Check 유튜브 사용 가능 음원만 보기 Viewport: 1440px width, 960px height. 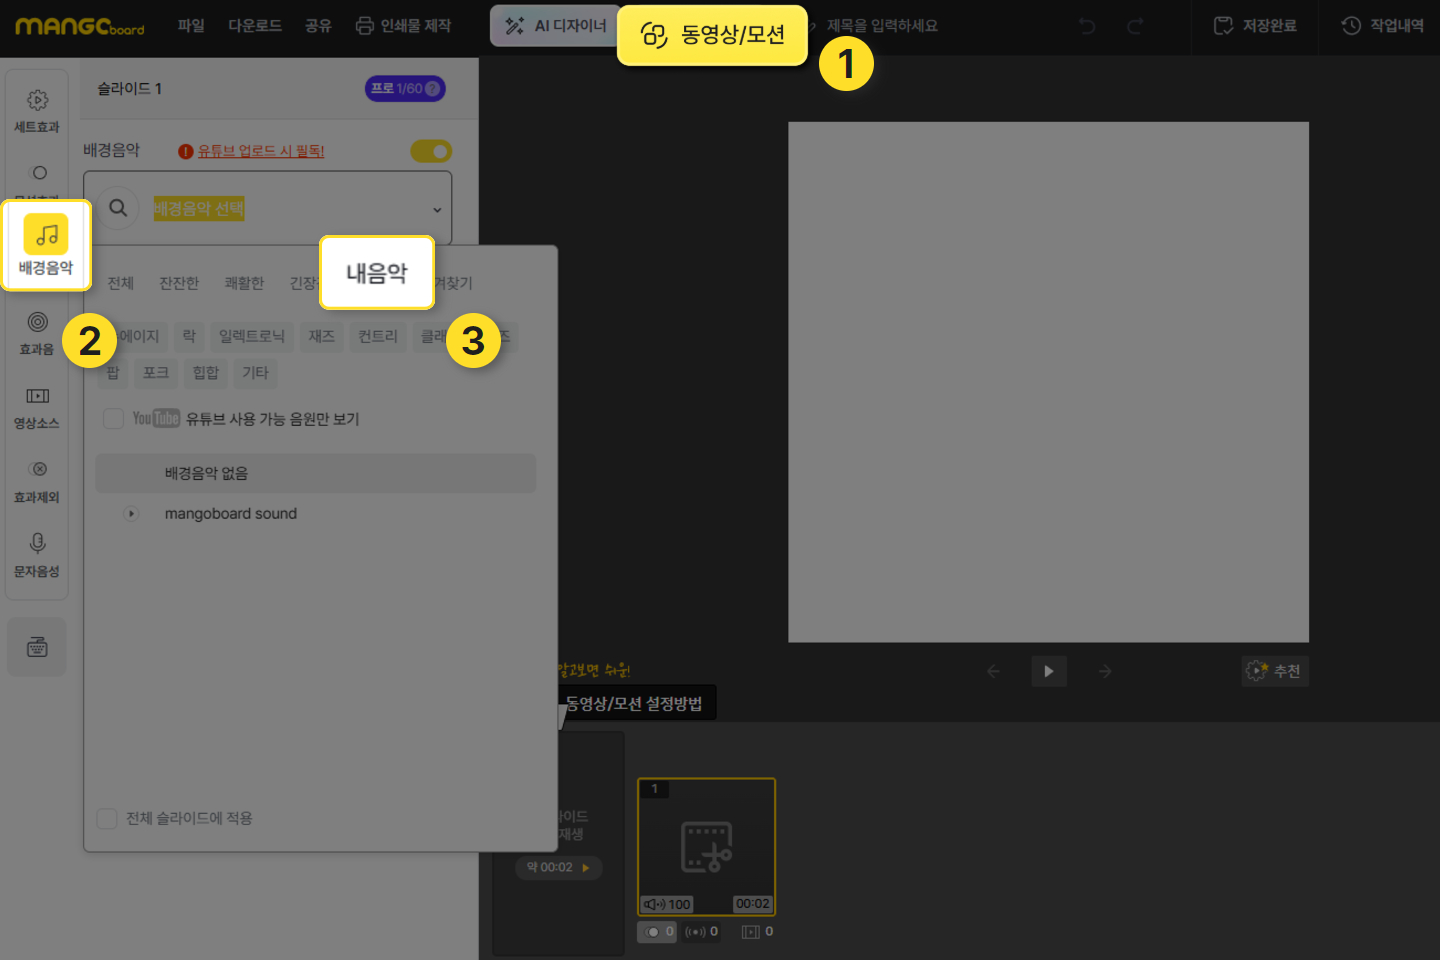pyautogui.click(x=114, y=419)
